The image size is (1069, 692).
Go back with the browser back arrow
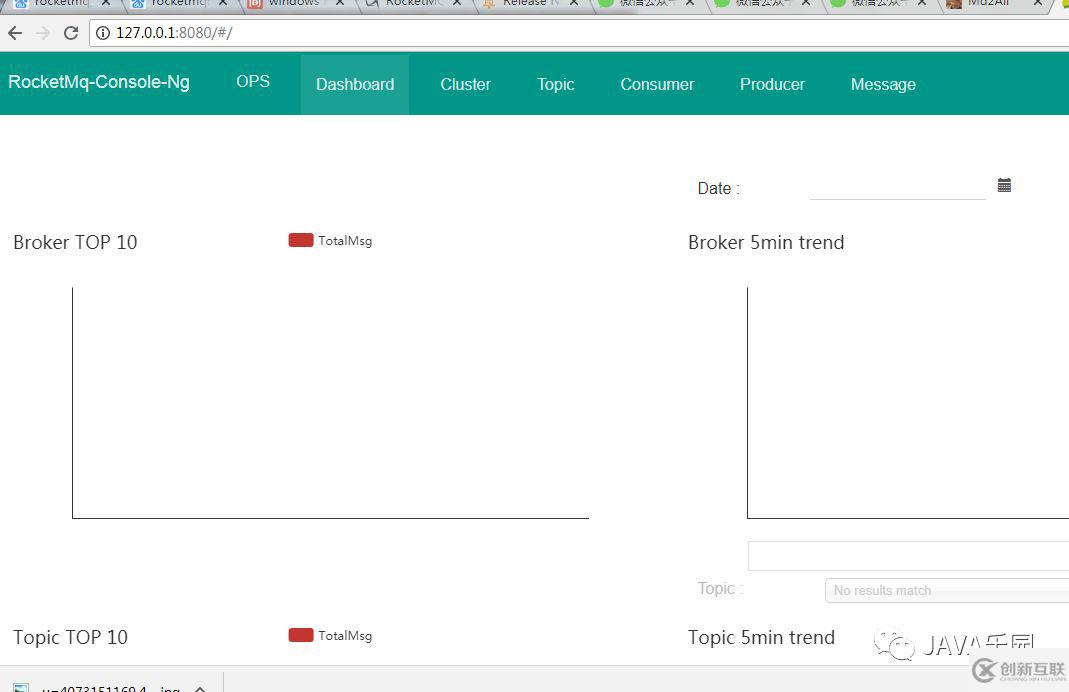pos(15,33)
